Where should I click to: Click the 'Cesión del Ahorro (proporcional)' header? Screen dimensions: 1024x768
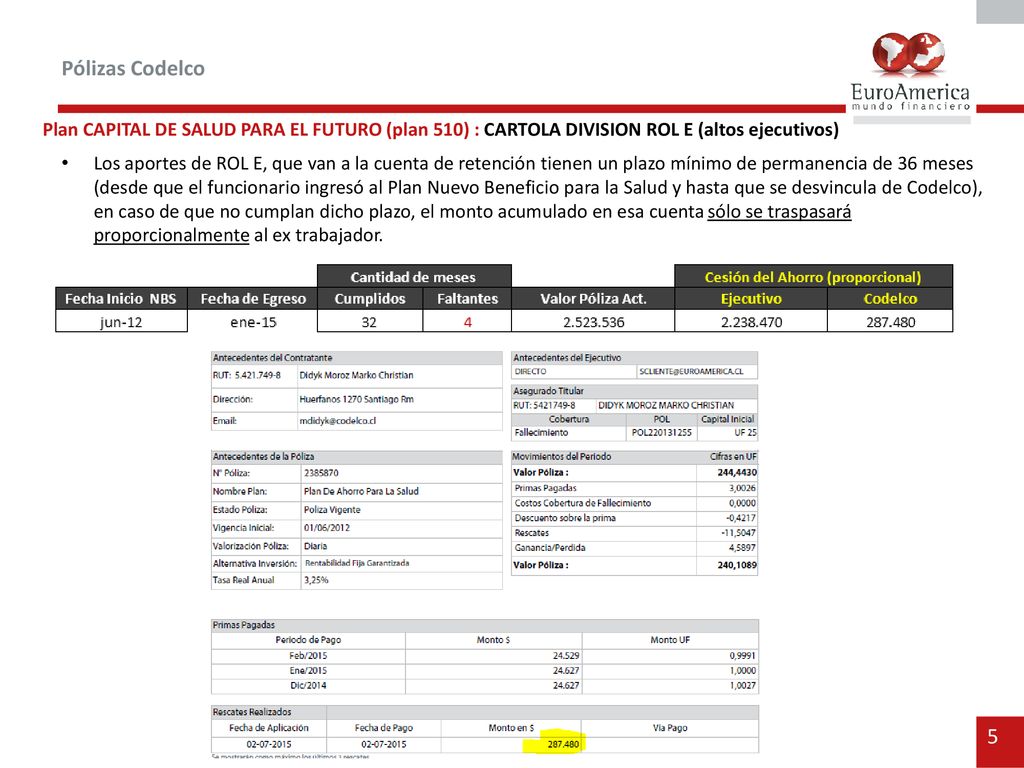(x=813, y=277)
